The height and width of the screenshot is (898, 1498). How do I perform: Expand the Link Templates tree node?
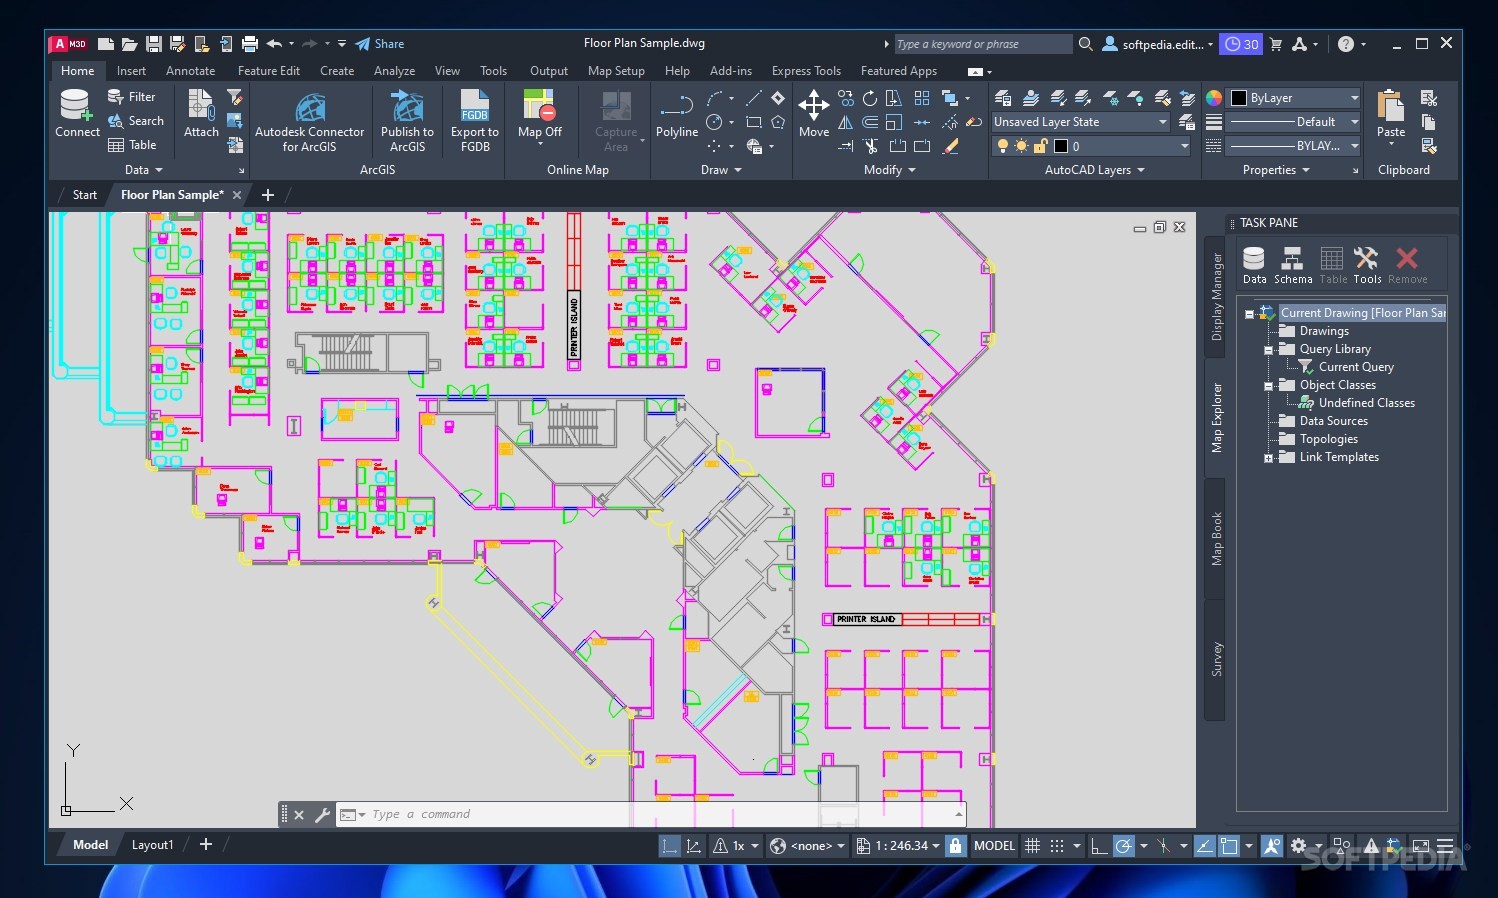point(1268,458)
